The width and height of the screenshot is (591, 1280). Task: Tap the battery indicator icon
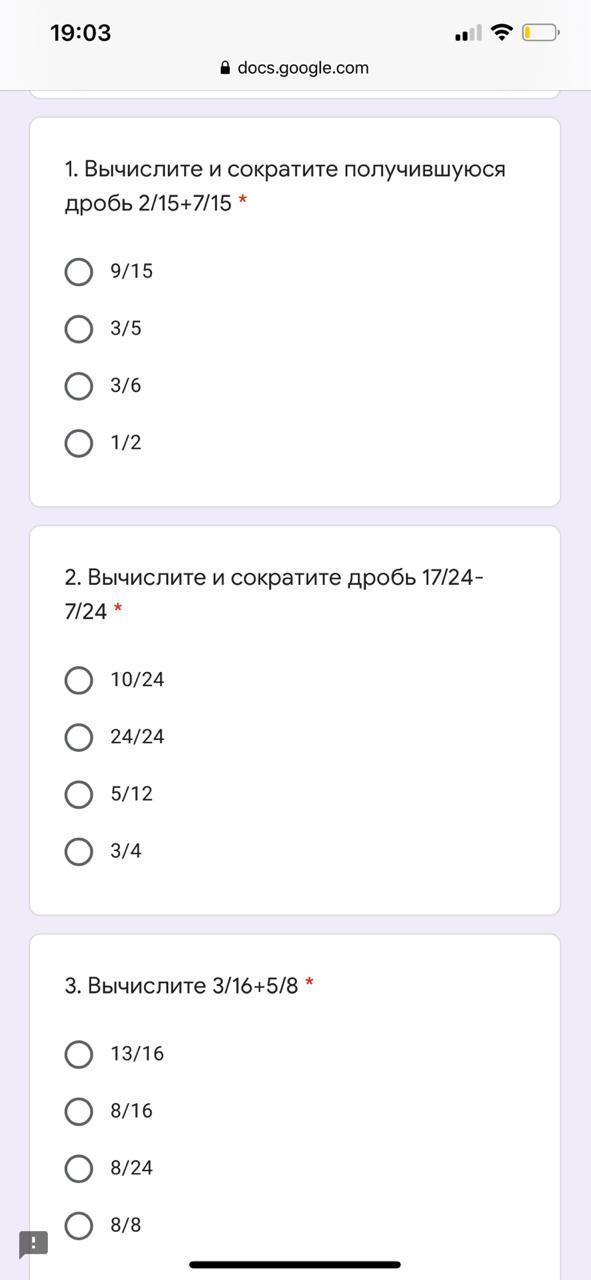pyautogui.click(x=540, y=33)
